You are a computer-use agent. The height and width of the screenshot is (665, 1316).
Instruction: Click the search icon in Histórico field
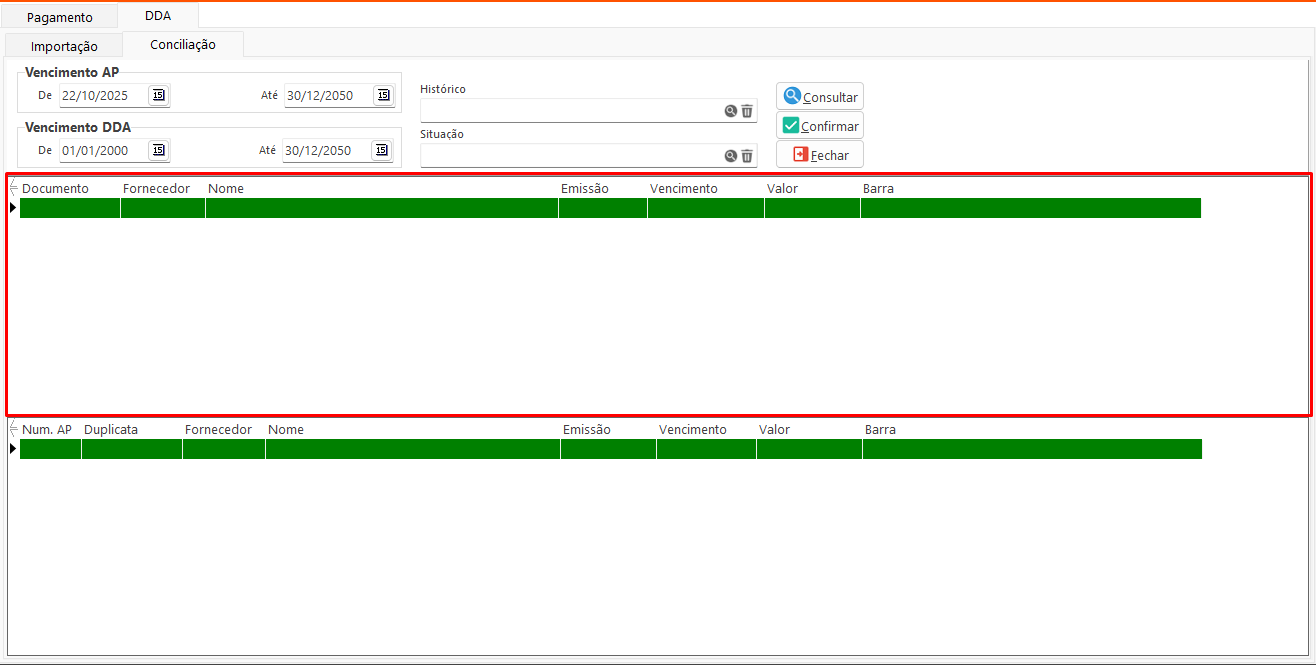click(x=731, y=111)
